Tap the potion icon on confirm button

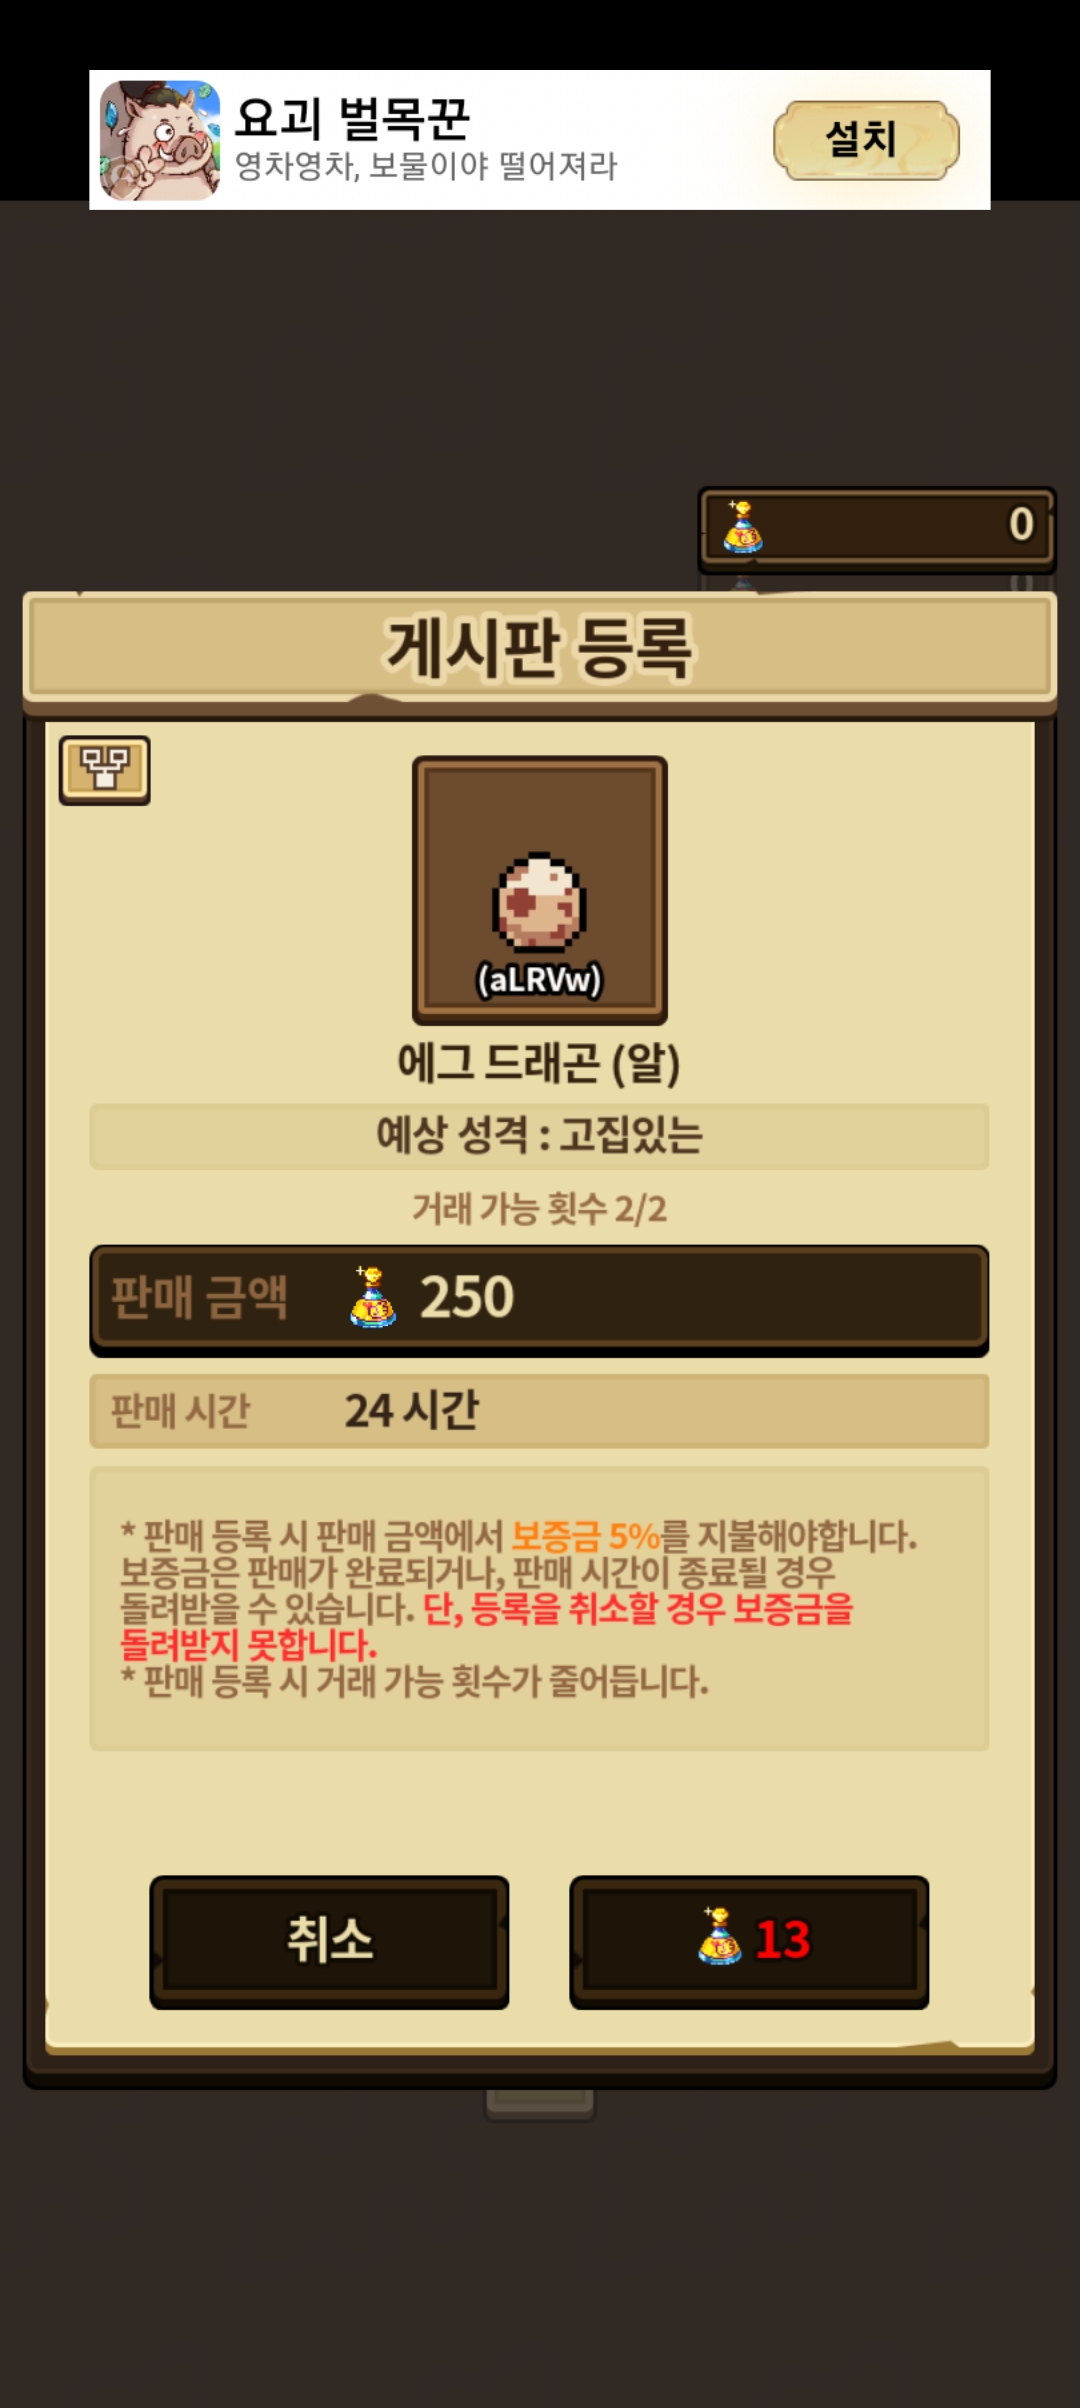click(x=720, y=1936)
